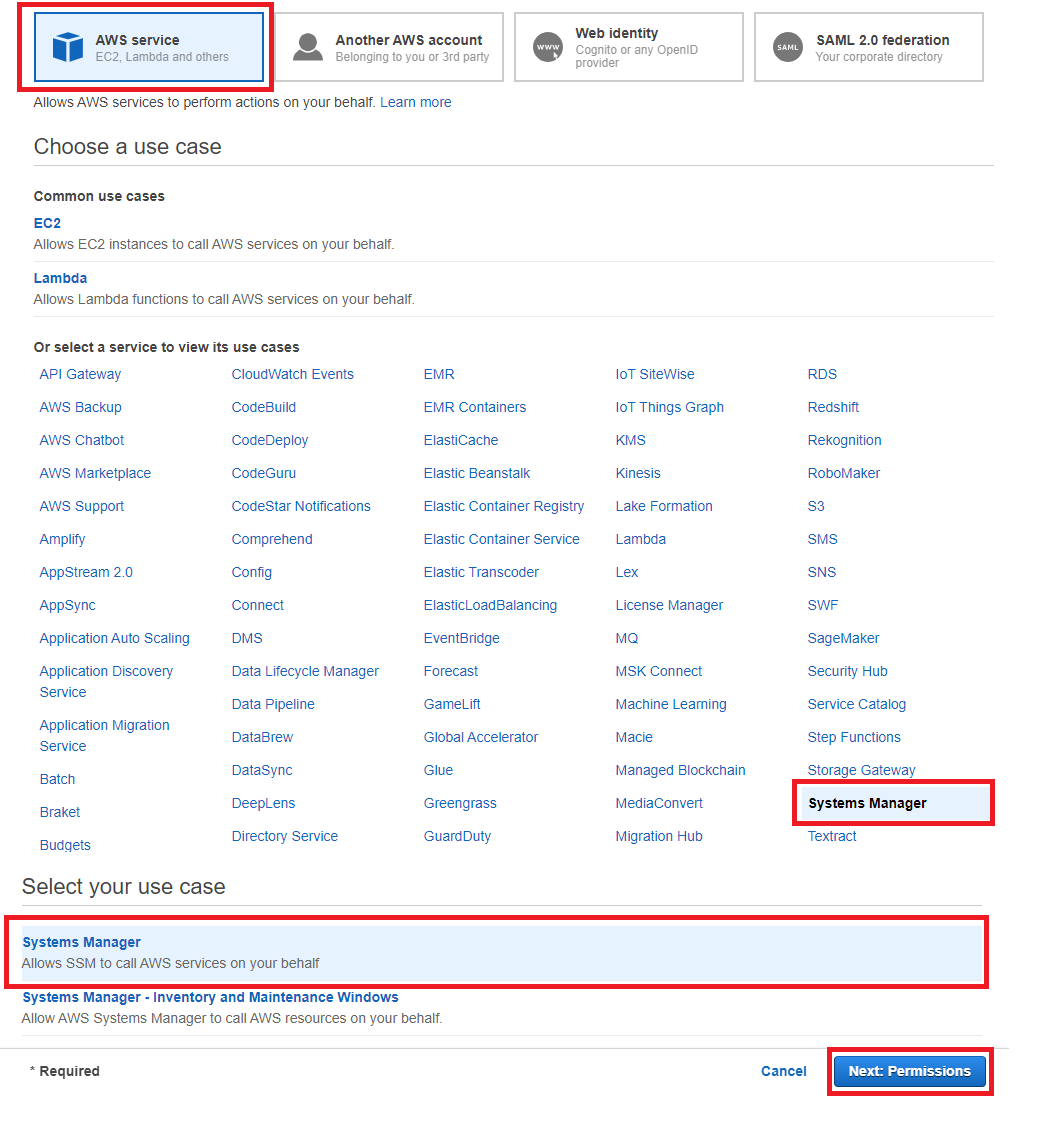The height and width of the screenshot is (1126, 1044).
Task: Select the EC2 common use case
Action: (47, 223)
